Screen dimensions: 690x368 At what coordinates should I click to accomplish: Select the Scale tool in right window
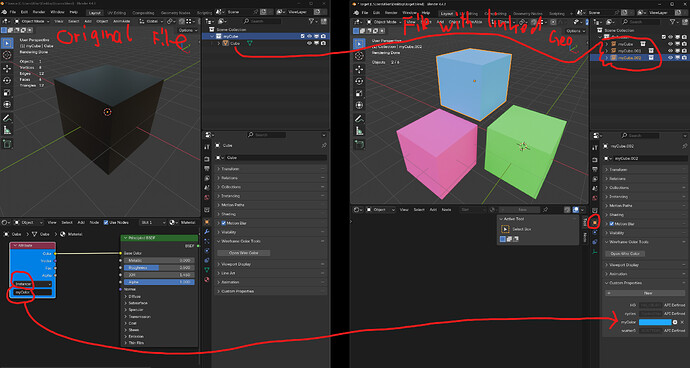pyautogui.click(x=360, y=93)
